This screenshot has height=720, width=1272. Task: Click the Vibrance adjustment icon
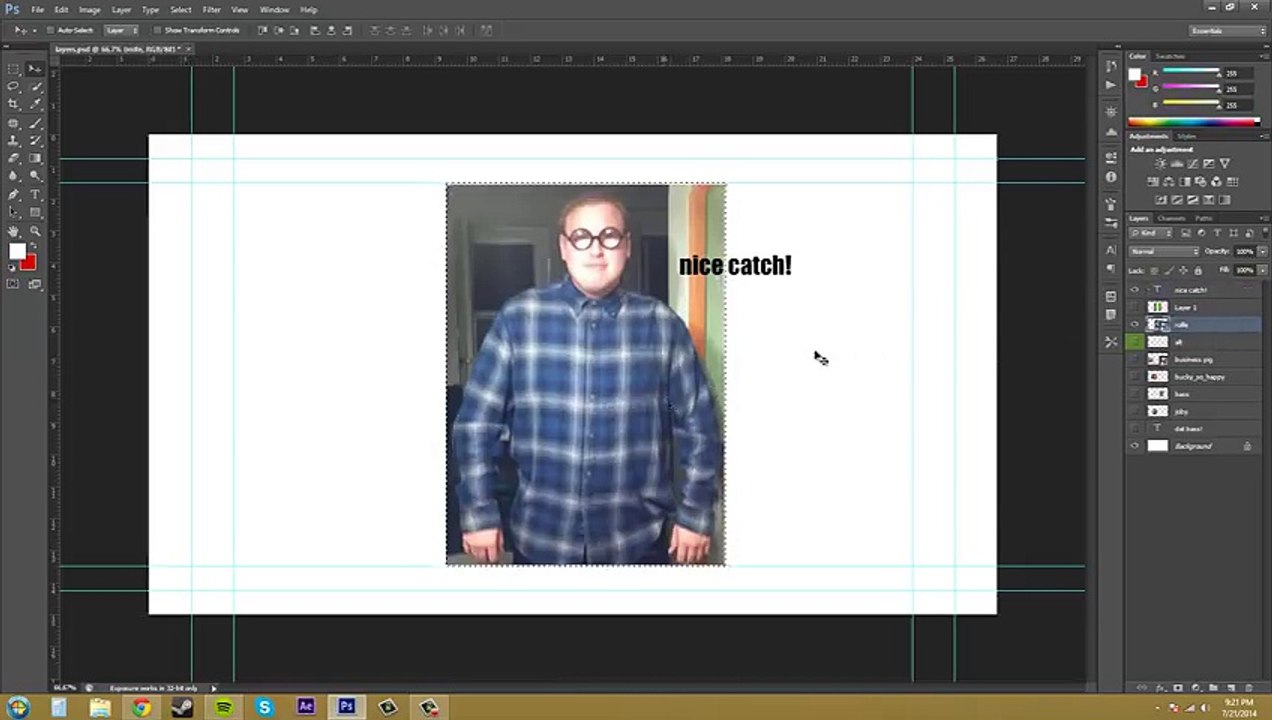pos(1224,164)
